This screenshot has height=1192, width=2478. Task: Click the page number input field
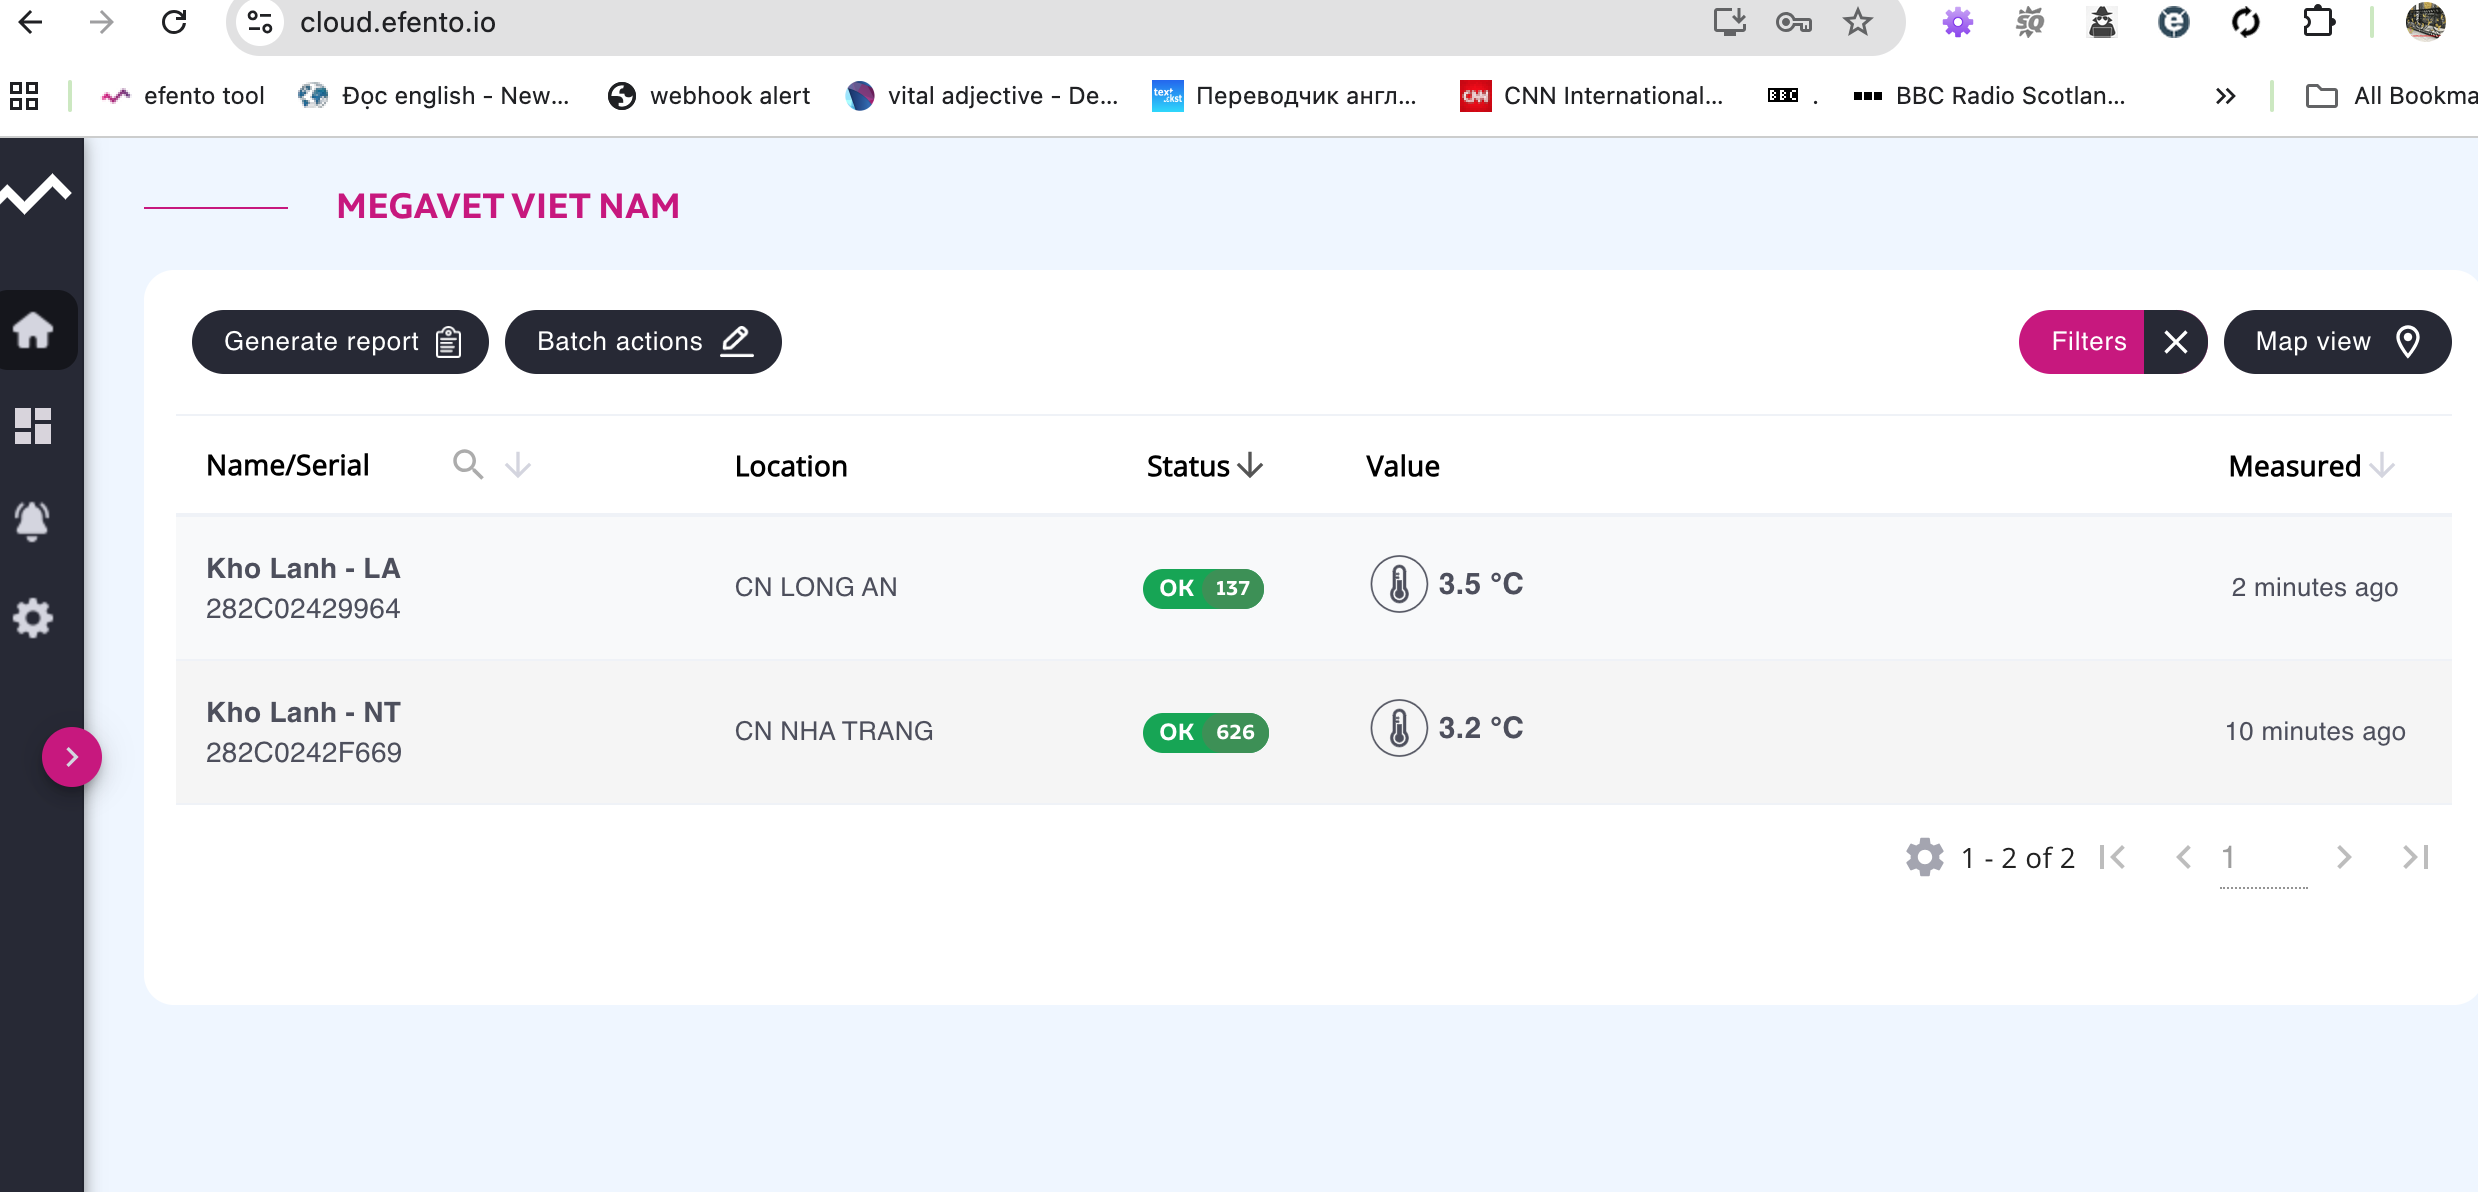(2264, 859)
